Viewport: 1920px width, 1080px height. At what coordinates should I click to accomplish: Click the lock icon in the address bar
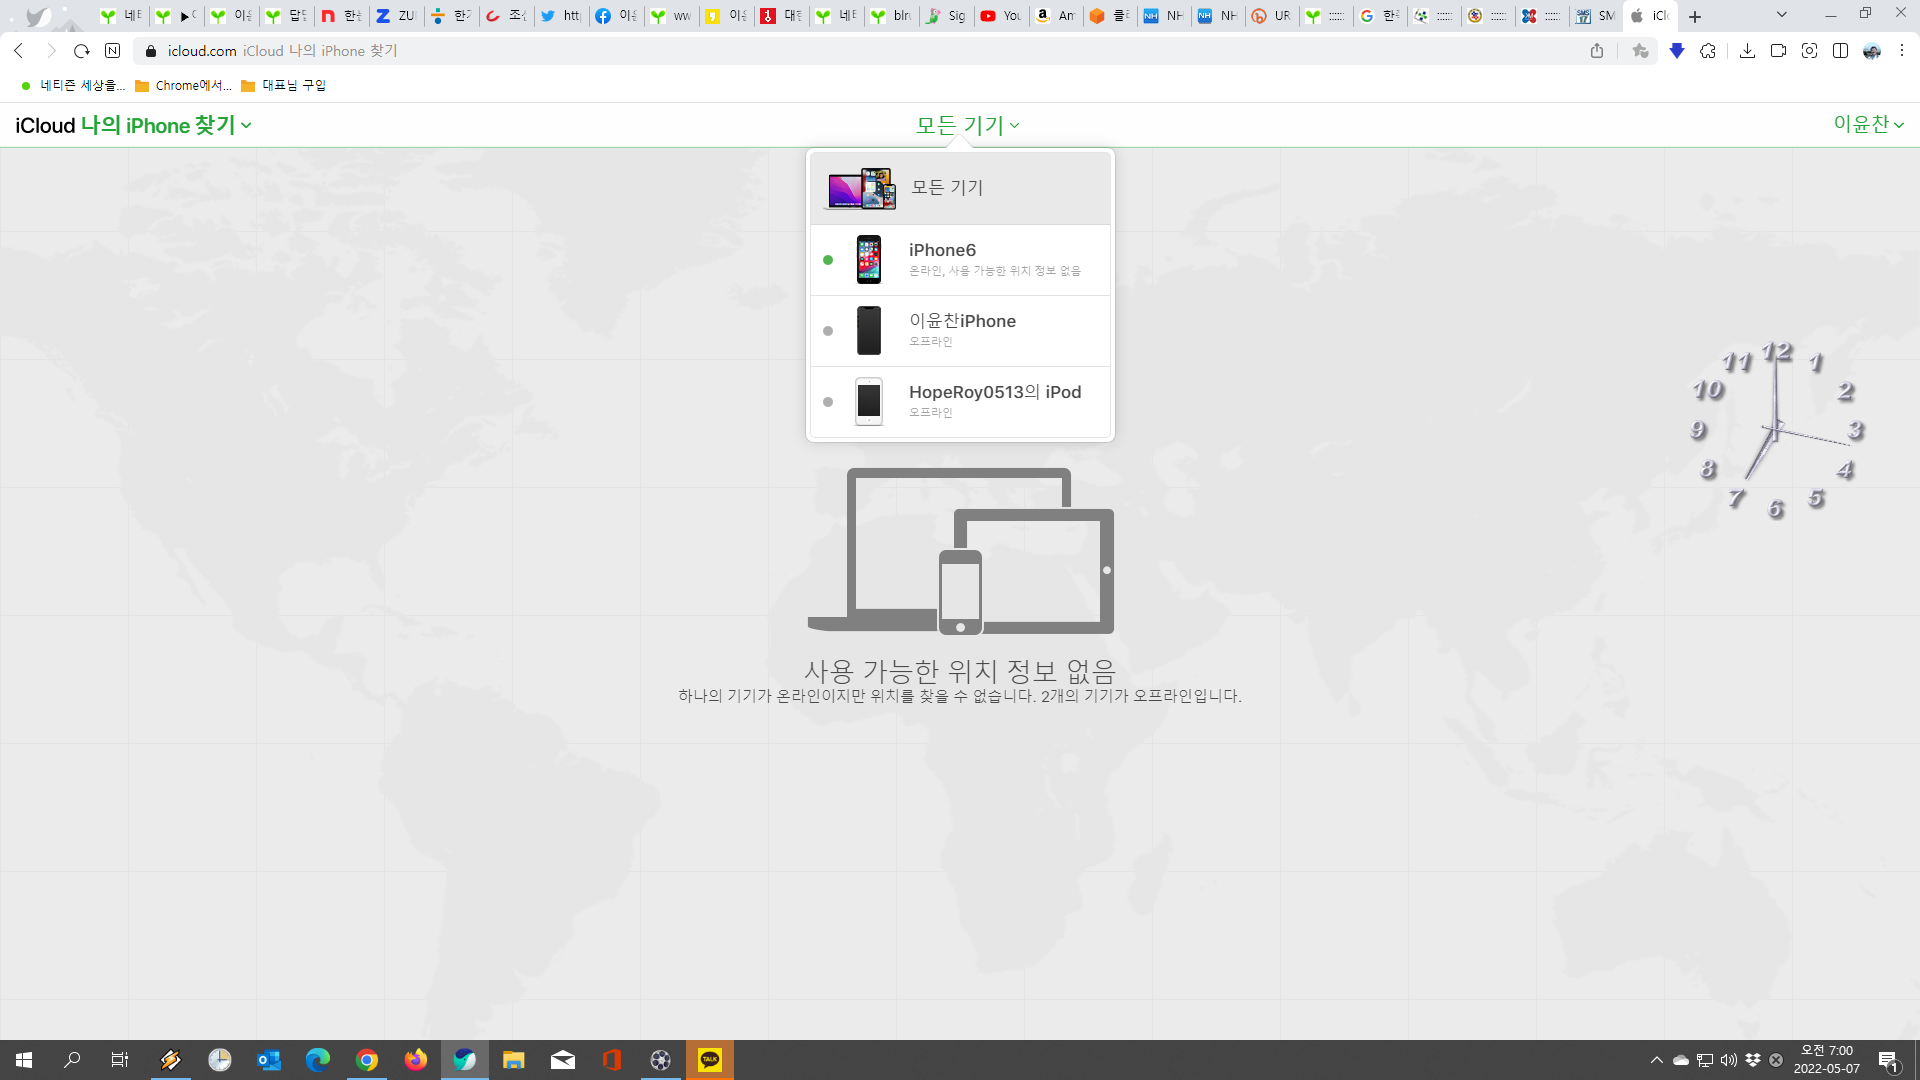(151, 51)
